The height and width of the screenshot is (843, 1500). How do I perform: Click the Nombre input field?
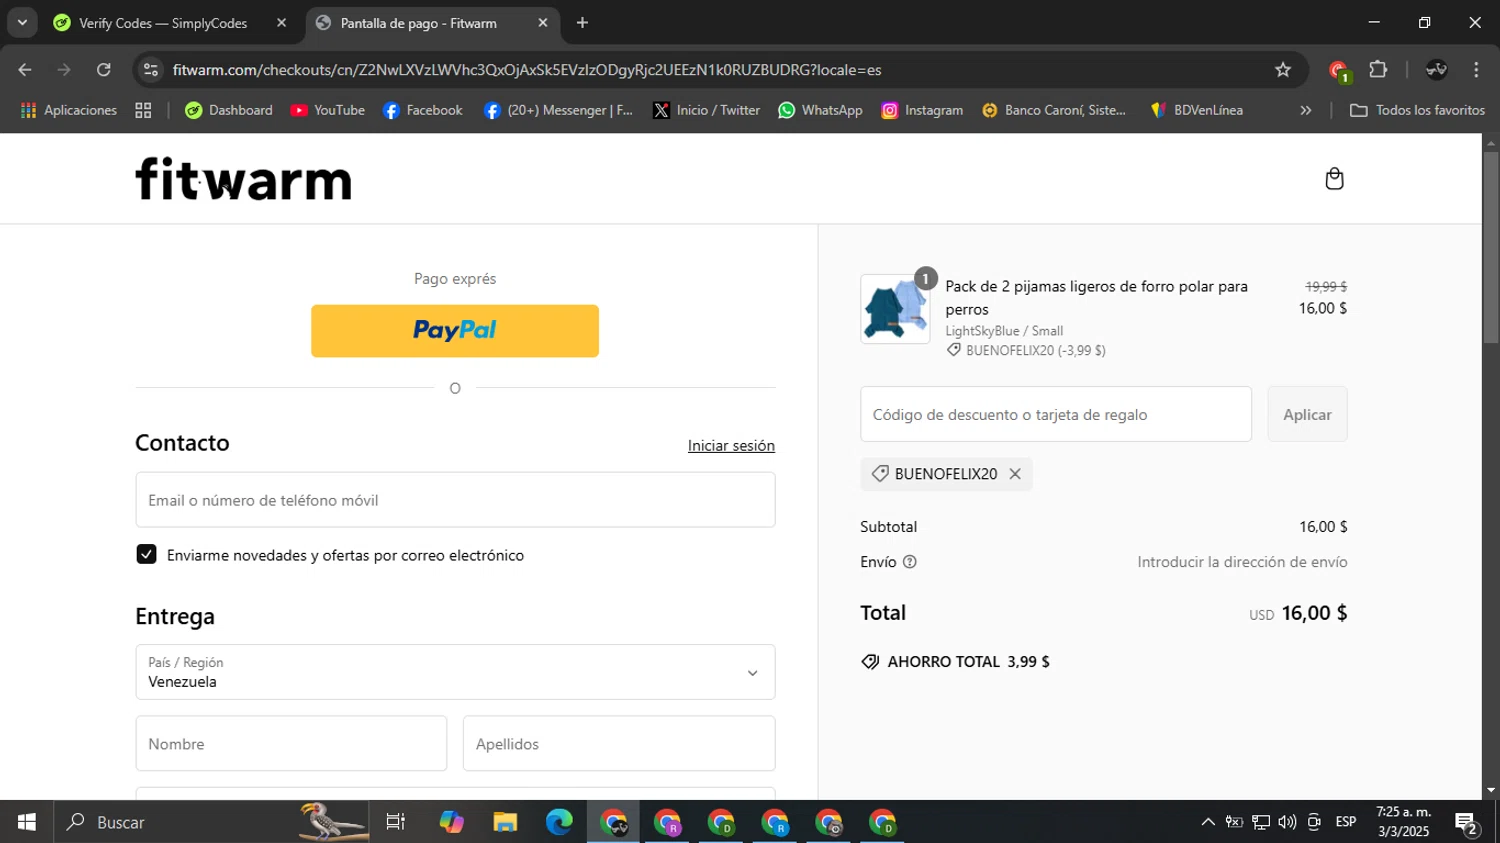click(x=291, y=744)
